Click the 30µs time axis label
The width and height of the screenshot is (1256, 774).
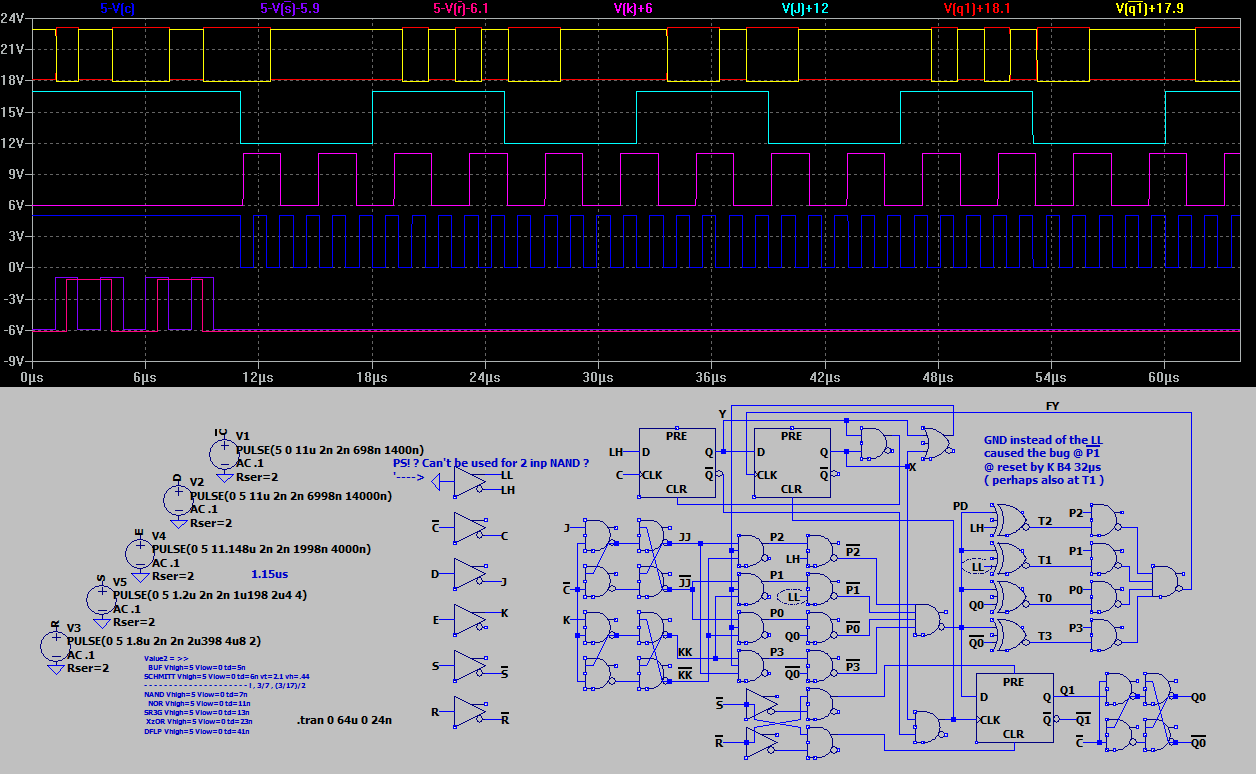click(598, 377)
